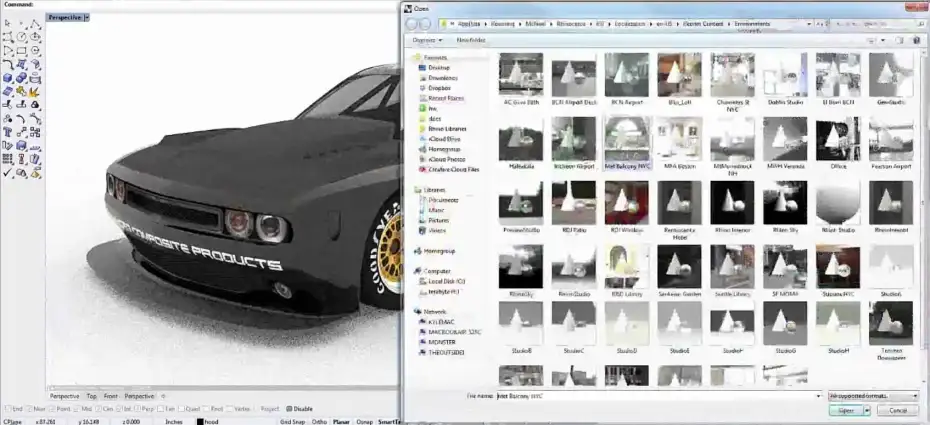The height and width of the screenshot is (425, 930).
Task: Go back in the Open dialog
Action: (412, 24)
